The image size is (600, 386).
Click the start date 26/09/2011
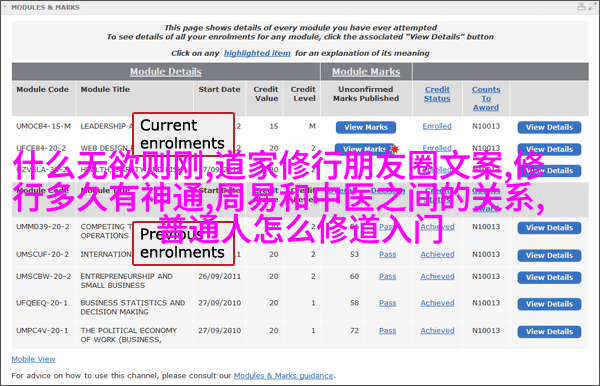(x=219, y=276)
